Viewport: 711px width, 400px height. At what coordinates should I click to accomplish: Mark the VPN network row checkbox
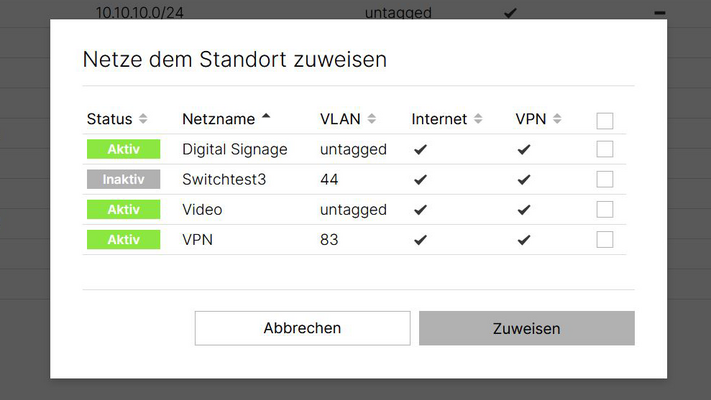tap(604, 240)
